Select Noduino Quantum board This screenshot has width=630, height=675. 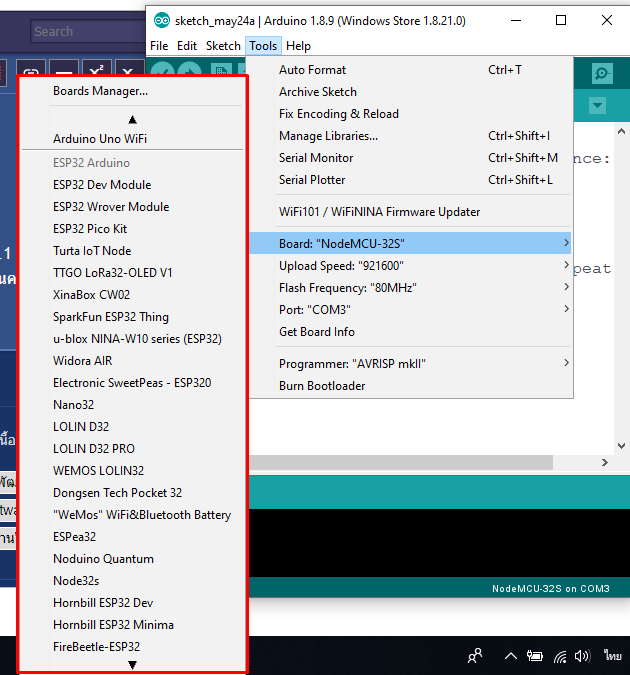click(133, 559)
